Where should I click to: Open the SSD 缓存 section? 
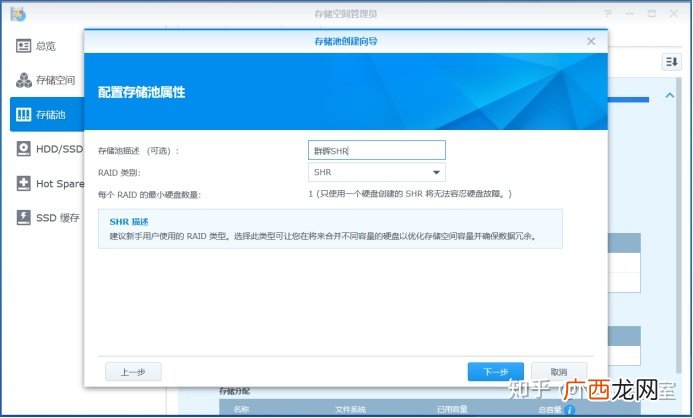click(47, 217)
